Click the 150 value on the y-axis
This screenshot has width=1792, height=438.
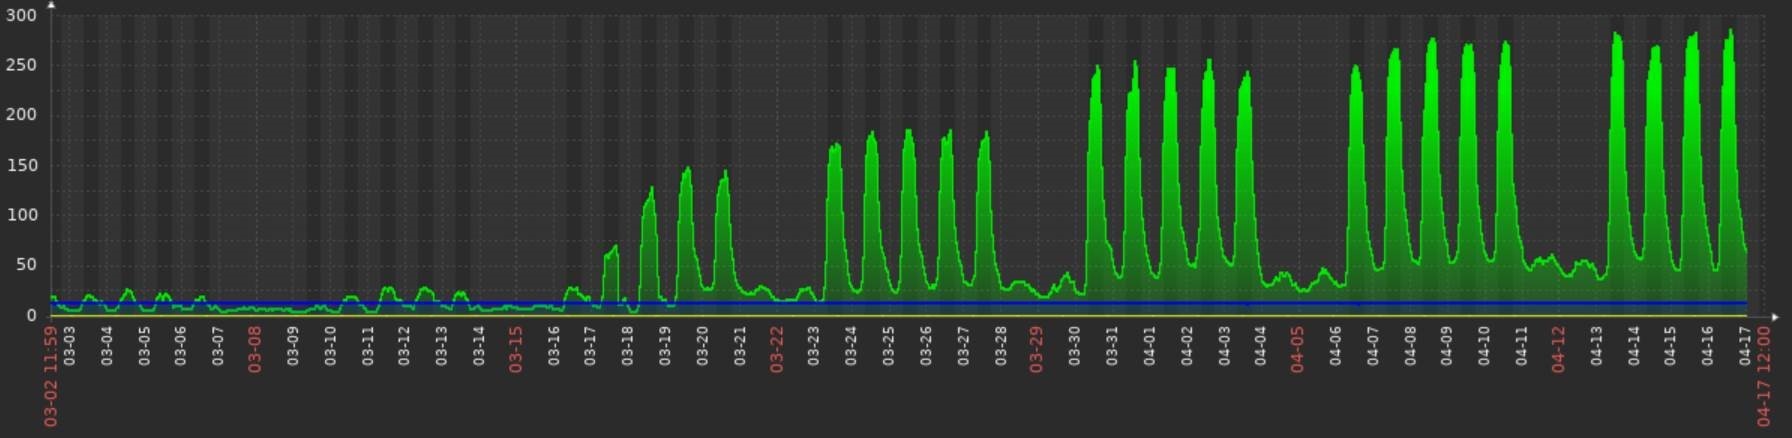tap(21, 165)
